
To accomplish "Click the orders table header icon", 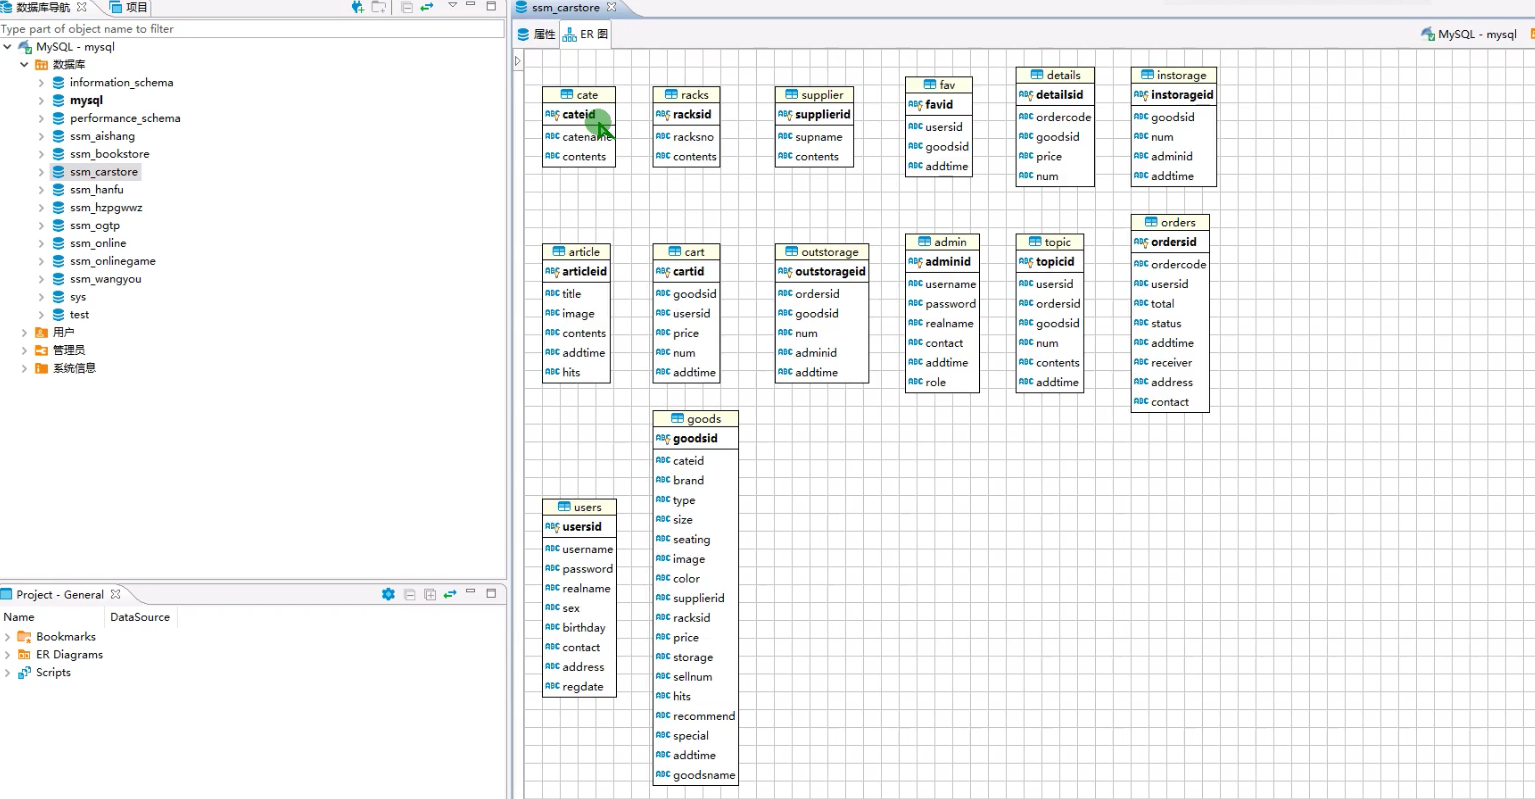I will 1151,222.
